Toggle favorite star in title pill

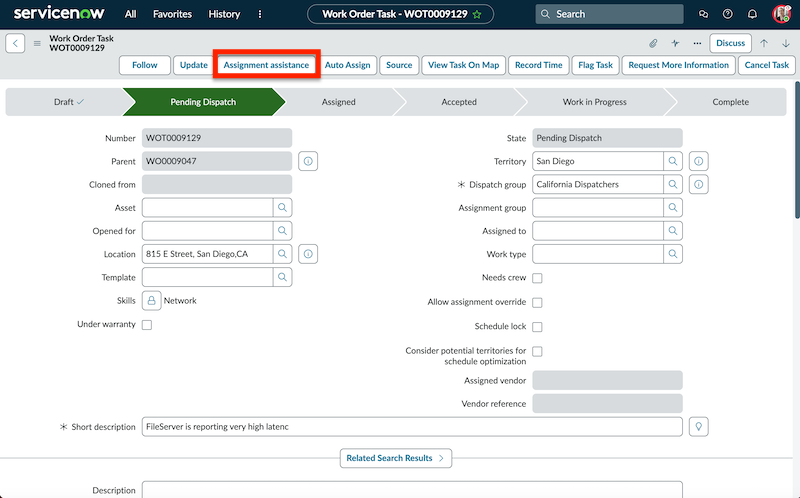pyautogui.click(x=477, y=14)
